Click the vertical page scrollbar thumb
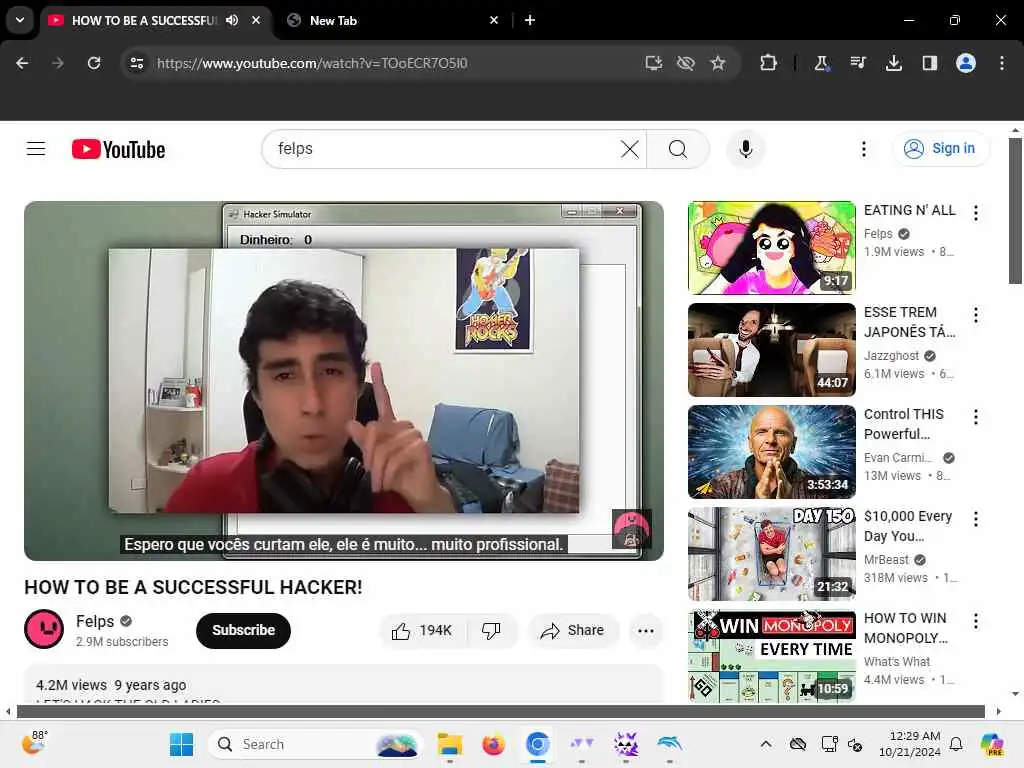The height and width of the screenshot is (768, 1024). (x=1016, y=210)
